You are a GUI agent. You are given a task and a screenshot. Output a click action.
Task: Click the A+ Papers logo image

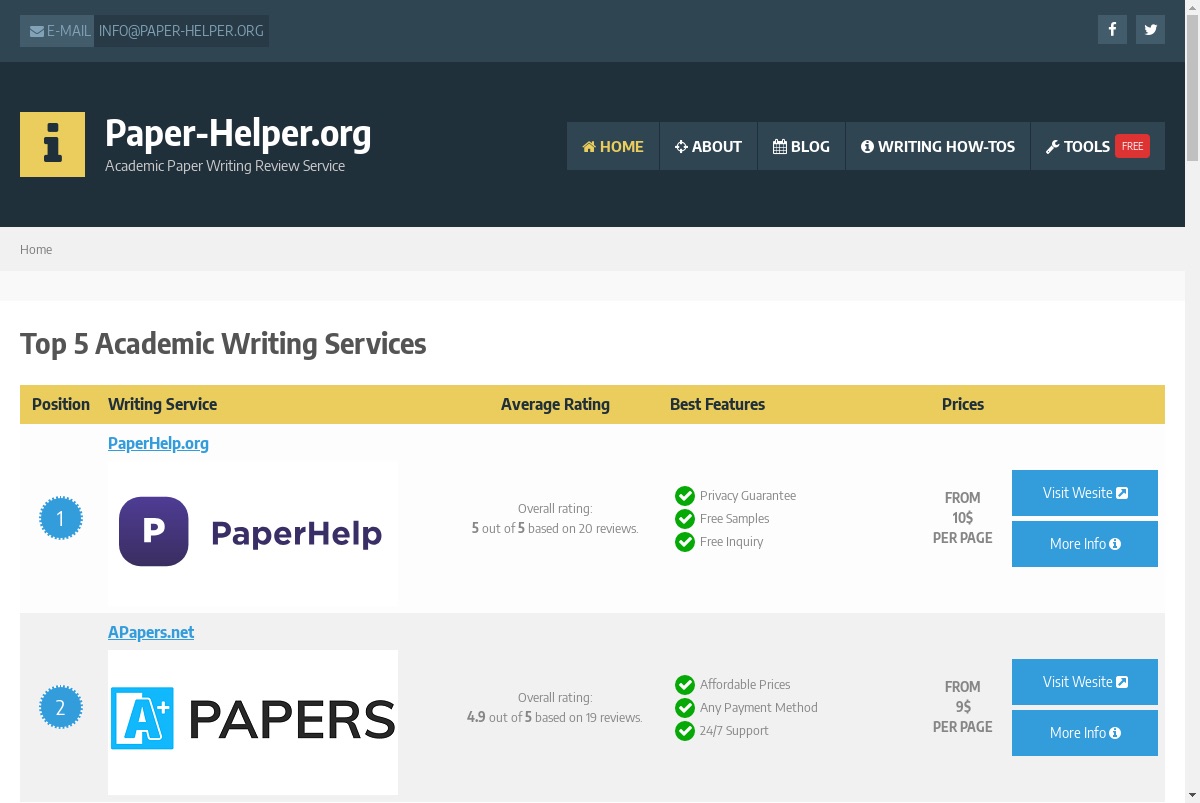[253, 721]
